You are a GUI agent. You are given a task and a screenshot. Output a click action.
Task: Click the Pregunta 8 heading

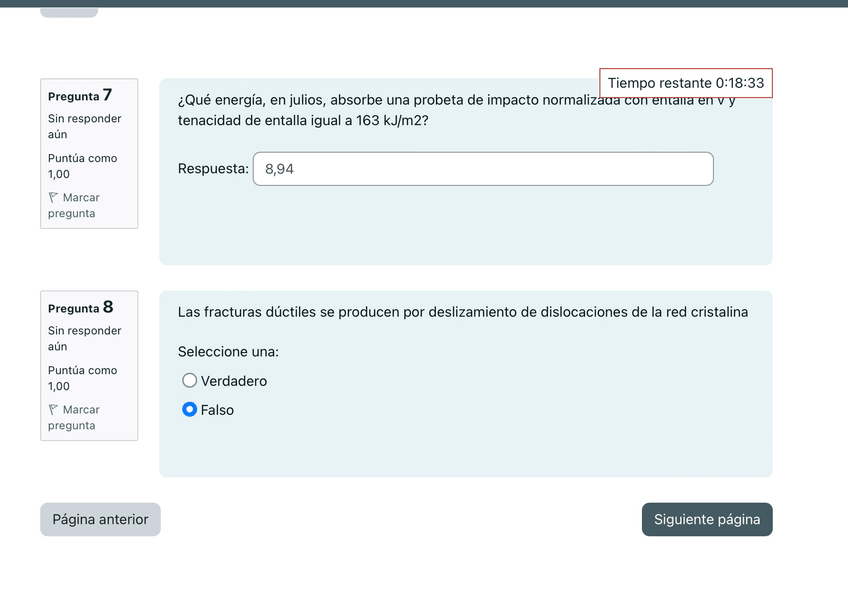click(80, 308)
